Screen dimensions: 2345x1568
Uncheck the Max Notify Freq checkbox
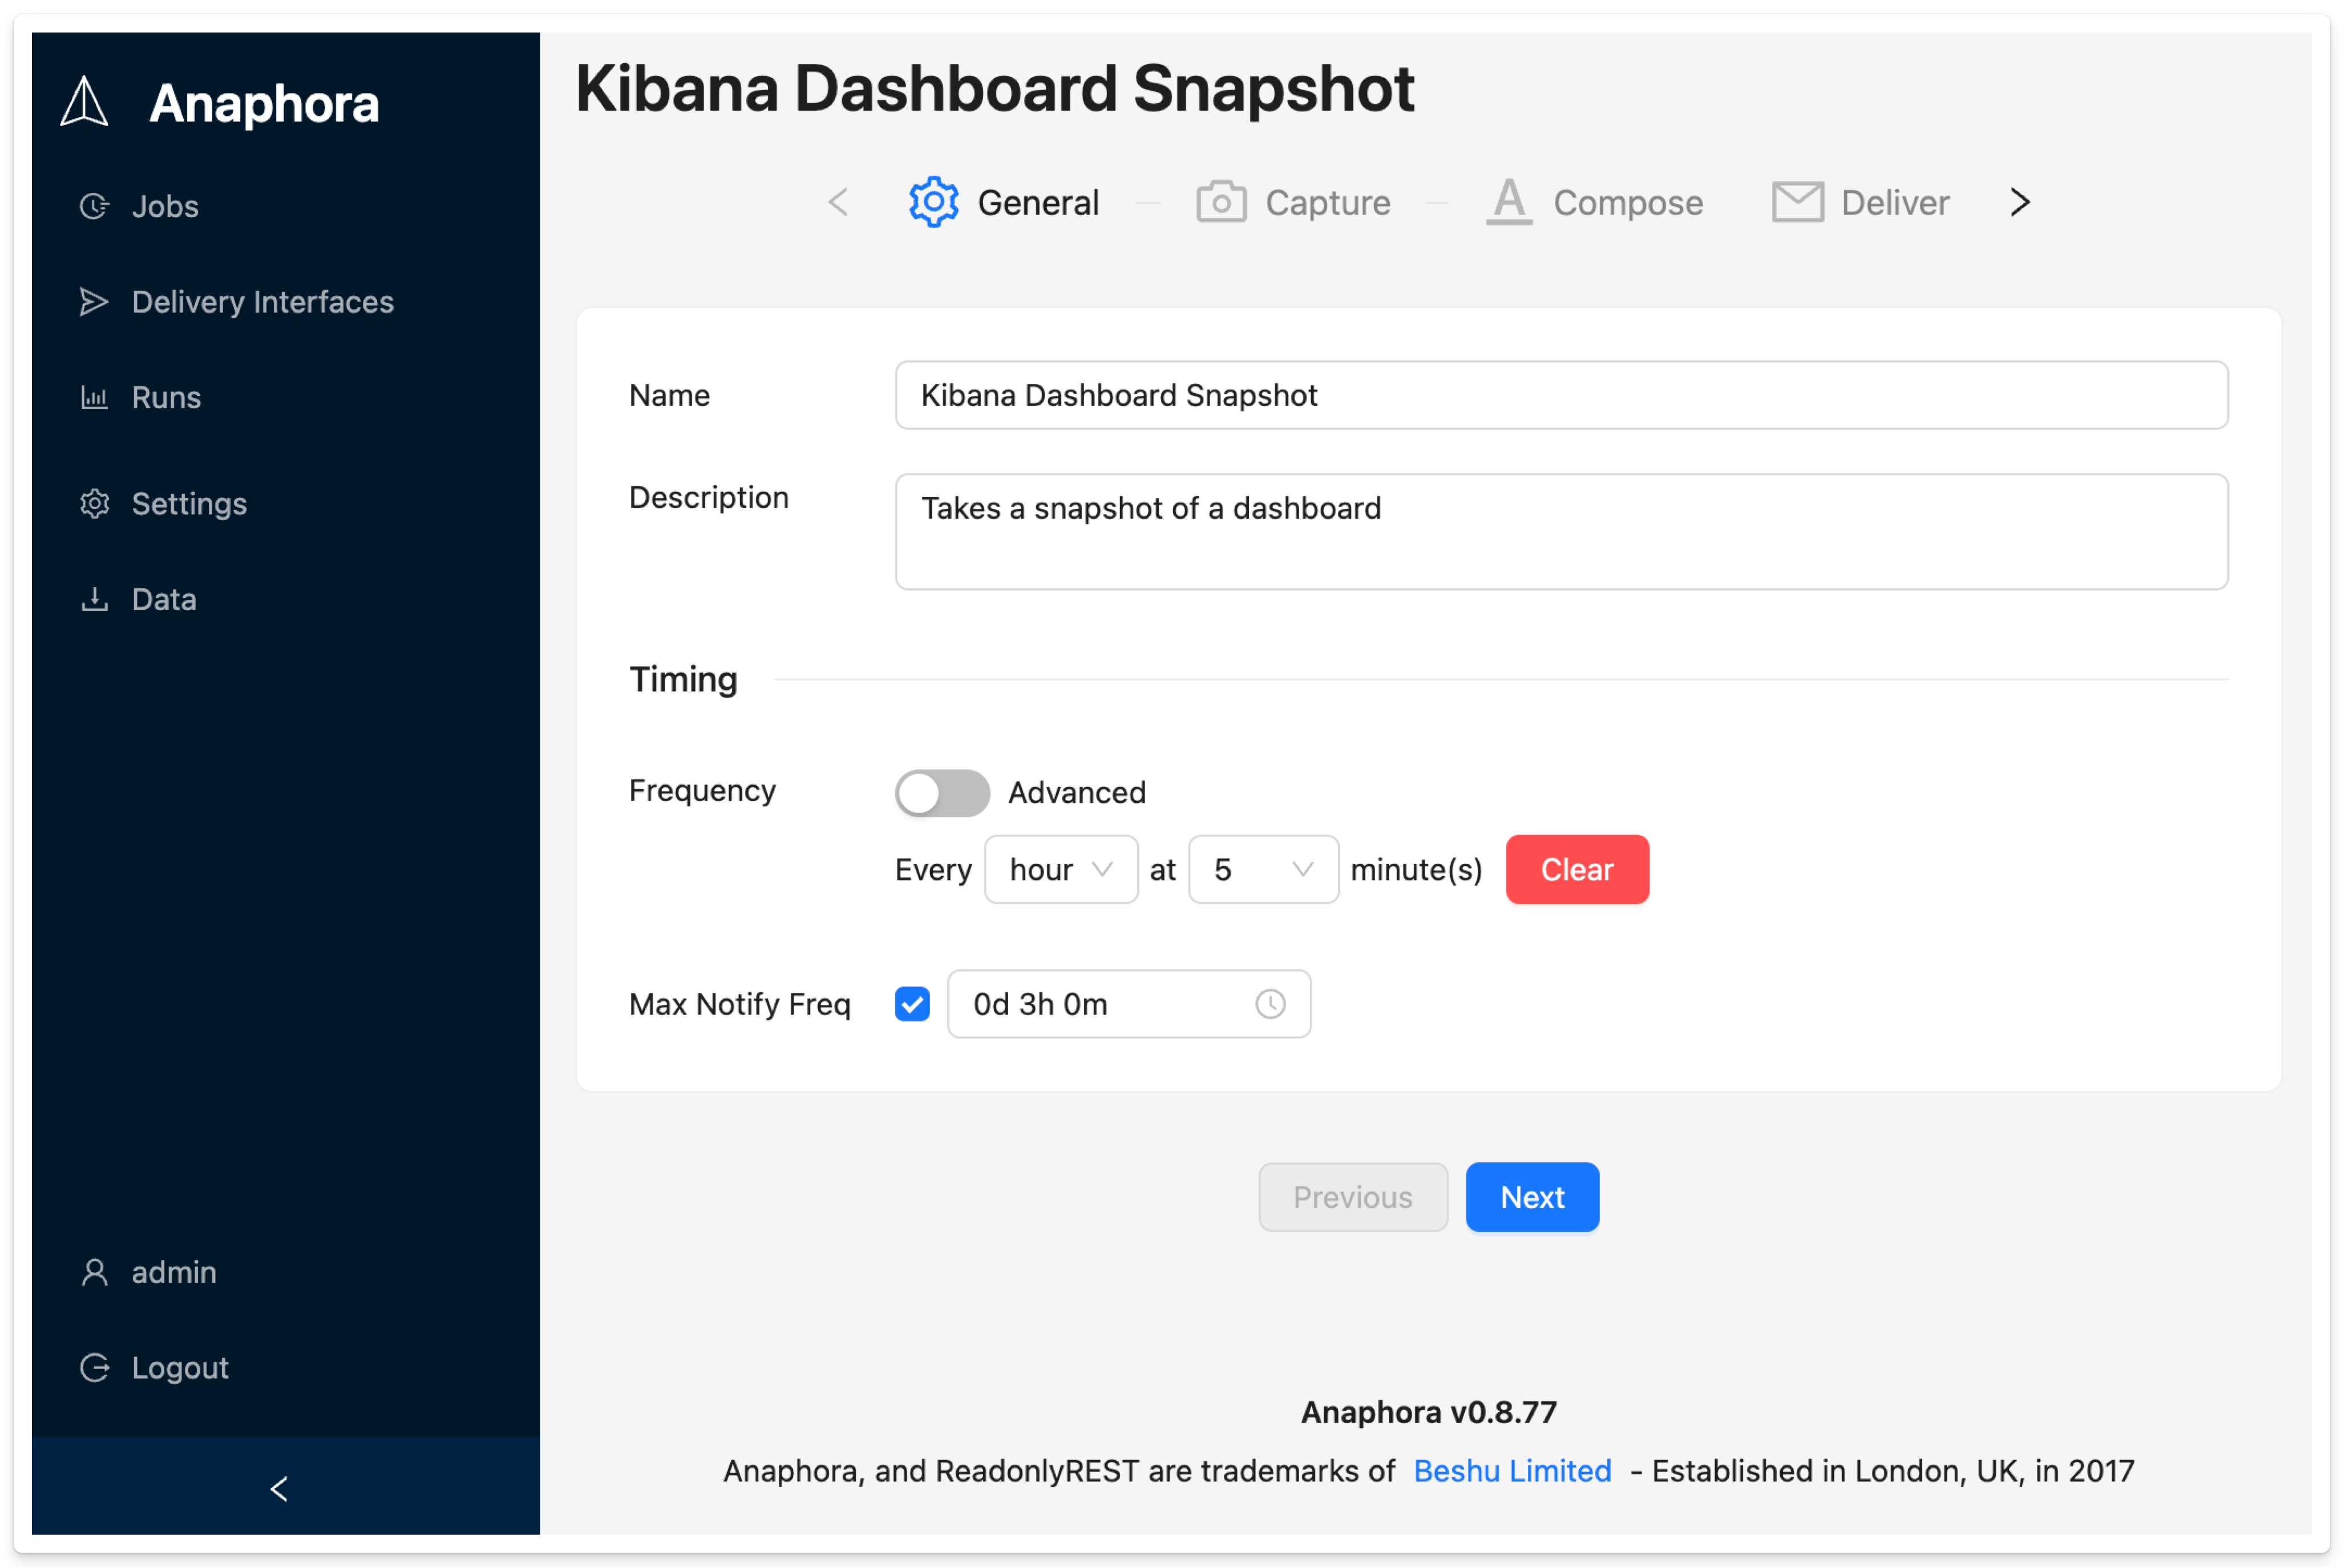(912, 1004)
